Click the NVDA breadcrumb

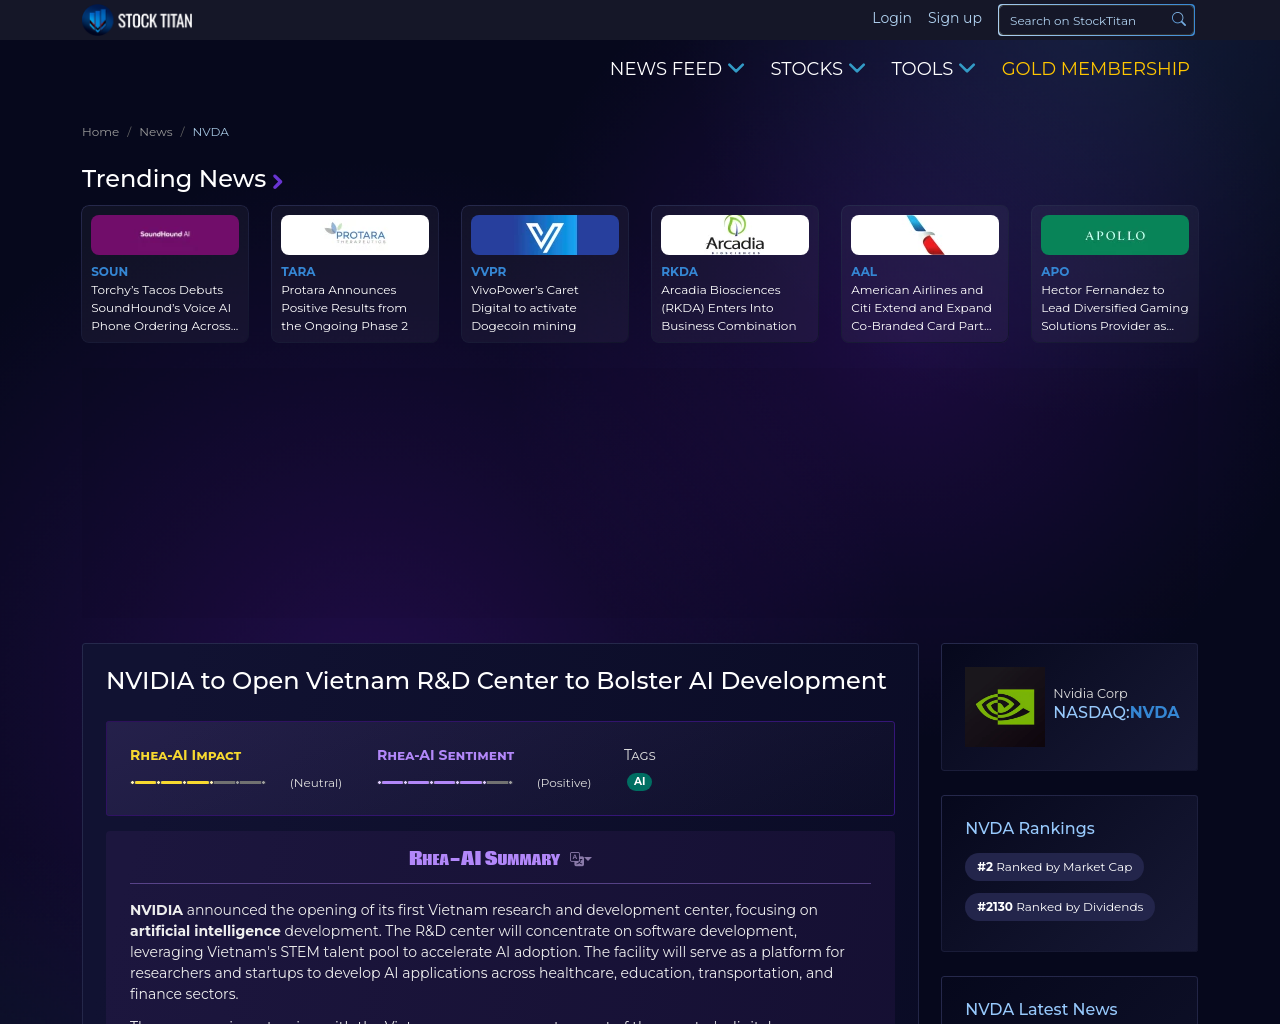[211, 132]
